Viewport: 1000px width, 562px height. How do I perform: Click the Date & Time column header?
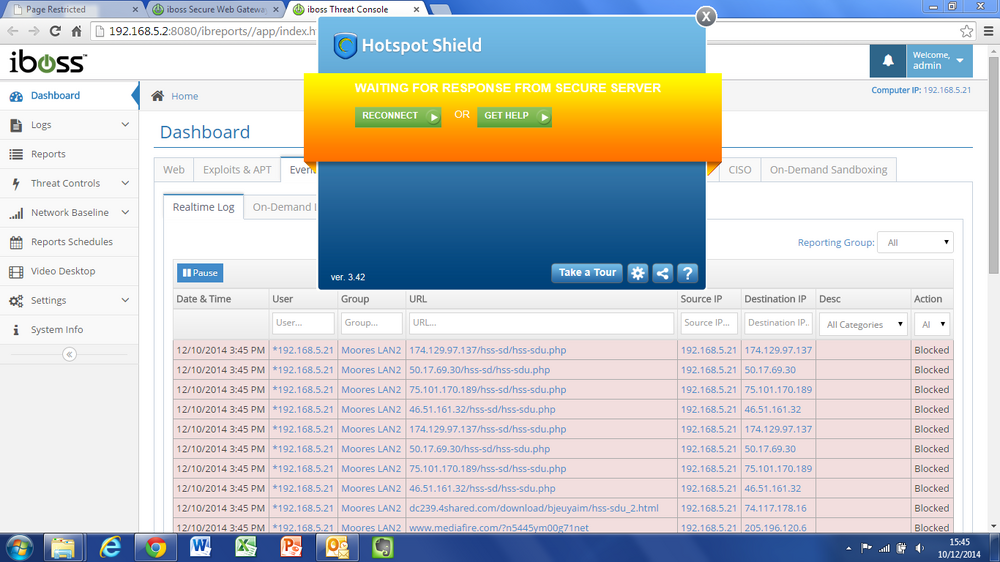[203, 299]
